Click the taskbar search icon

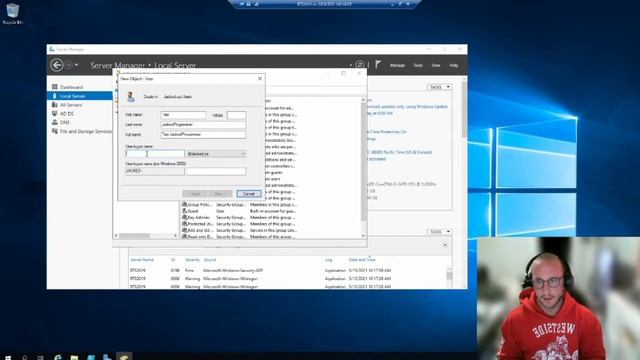pyautogui.click(x=24, y=357)
